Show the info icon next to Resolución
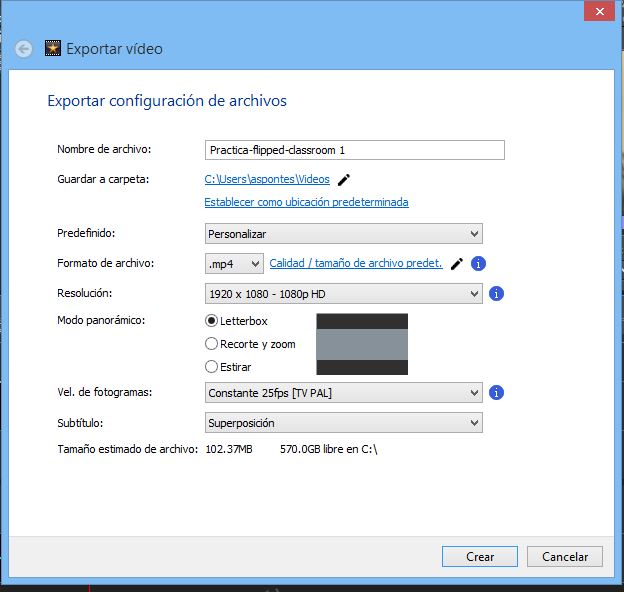The width and height of the screenshot is (624, 592). (x=497, y=294)
